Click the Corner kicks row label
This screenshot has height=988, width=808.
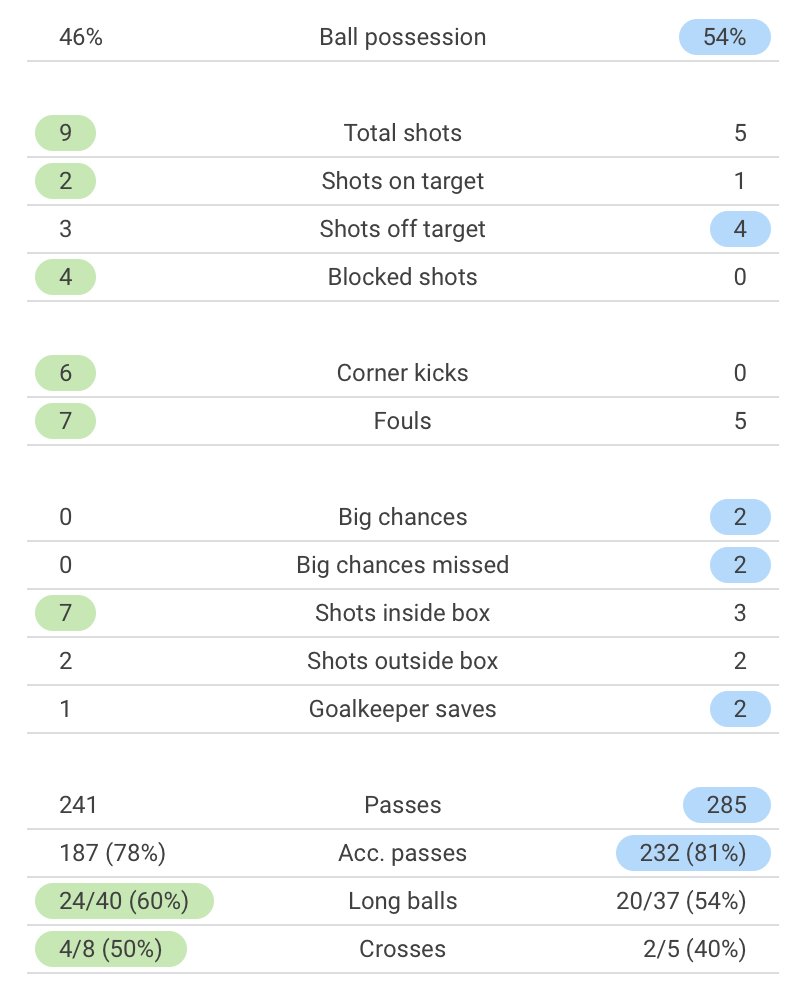pos(403,373)
